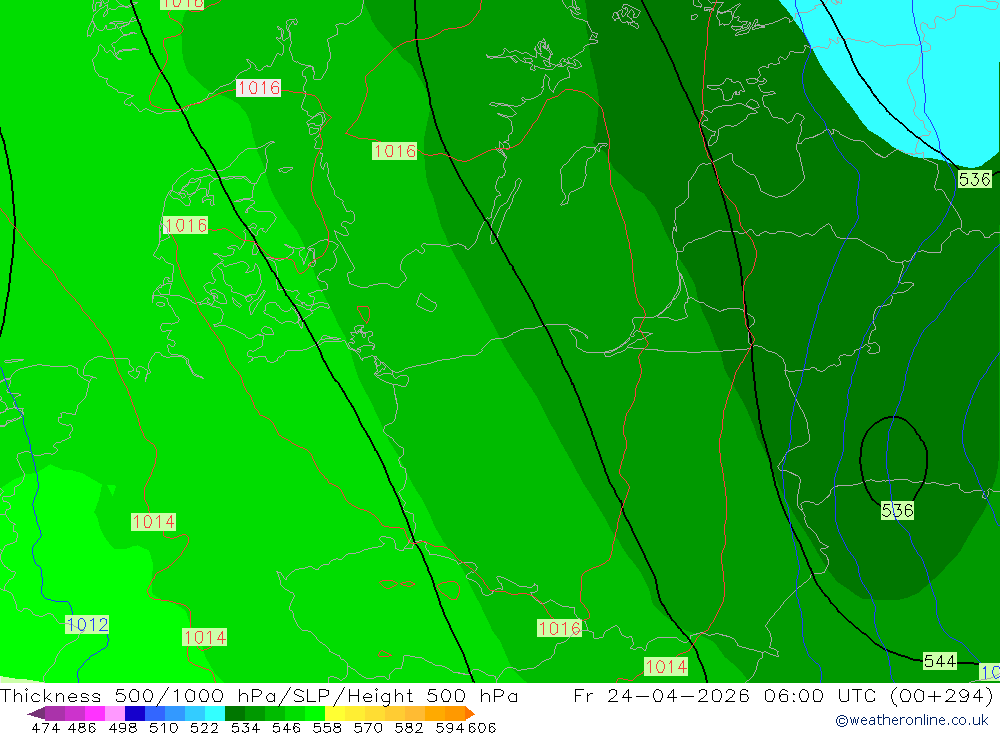1000x733 pixels.
Task: Click the blue 1012 isobar label
Action: coord(87,625)
